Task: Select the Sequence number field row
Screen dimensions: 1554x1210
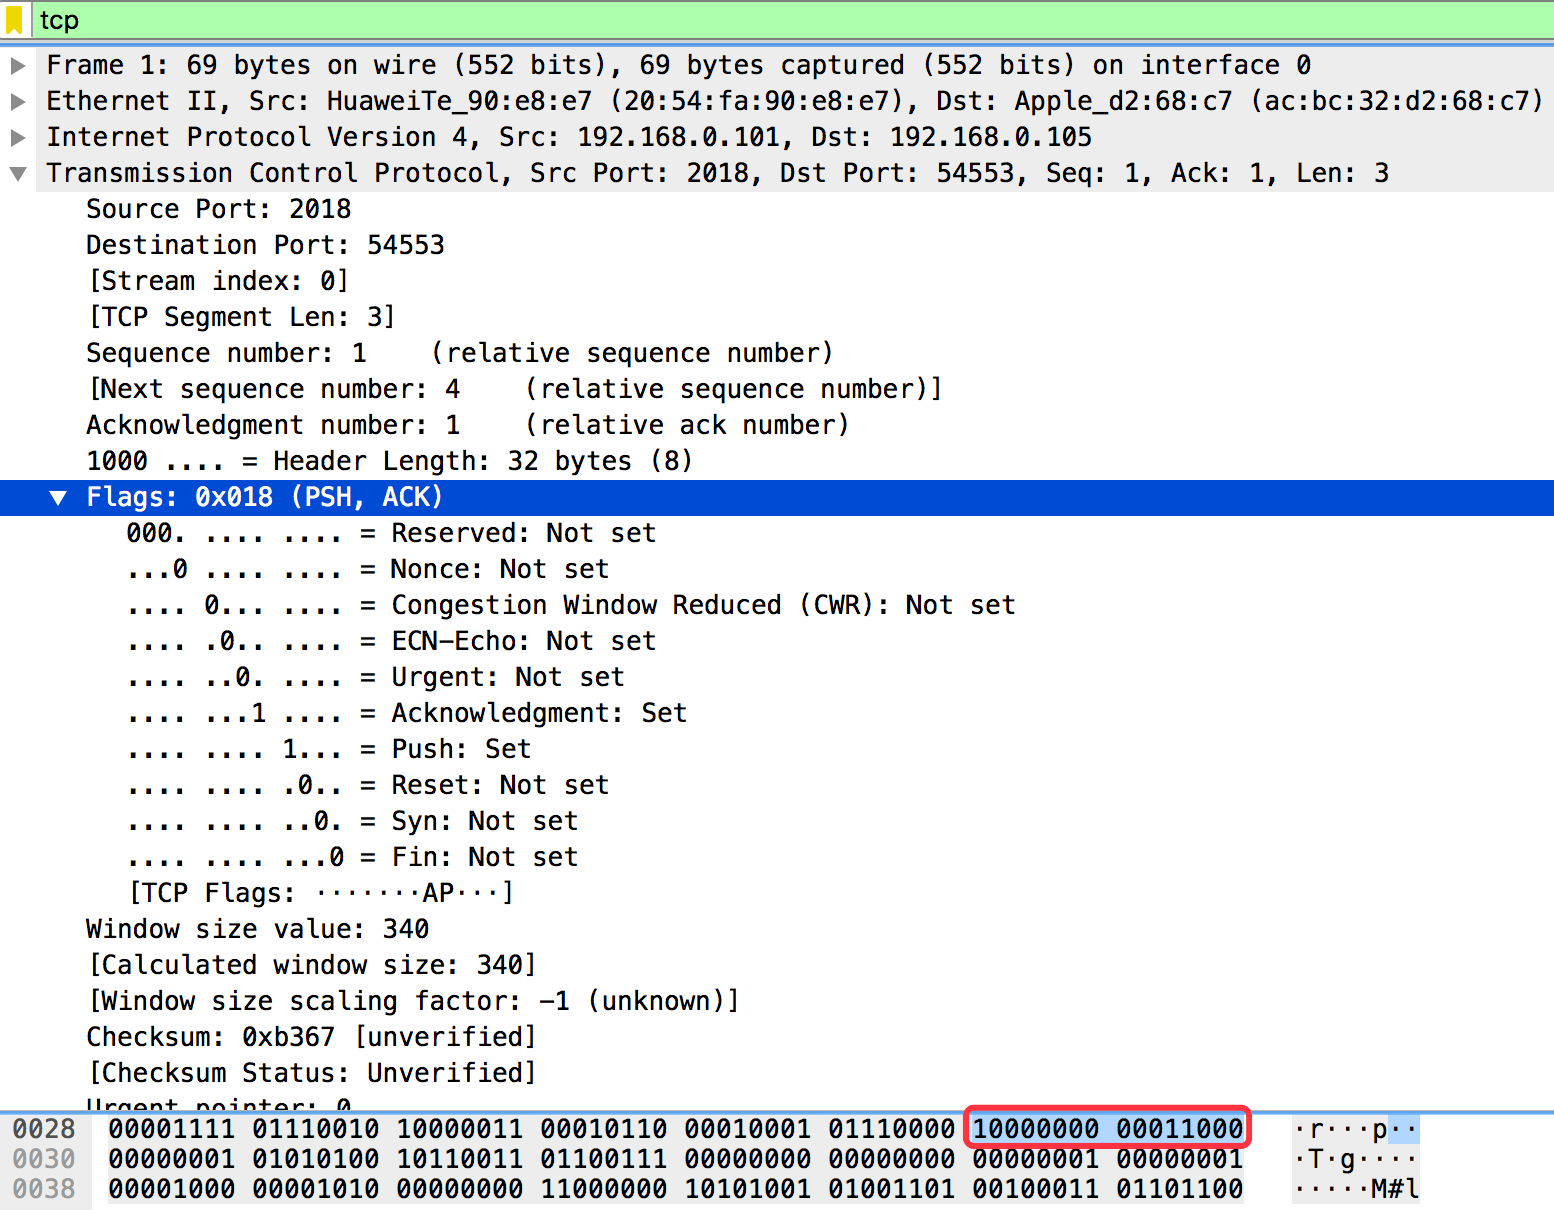Action: pyautogui.click(x=226, y=353)
